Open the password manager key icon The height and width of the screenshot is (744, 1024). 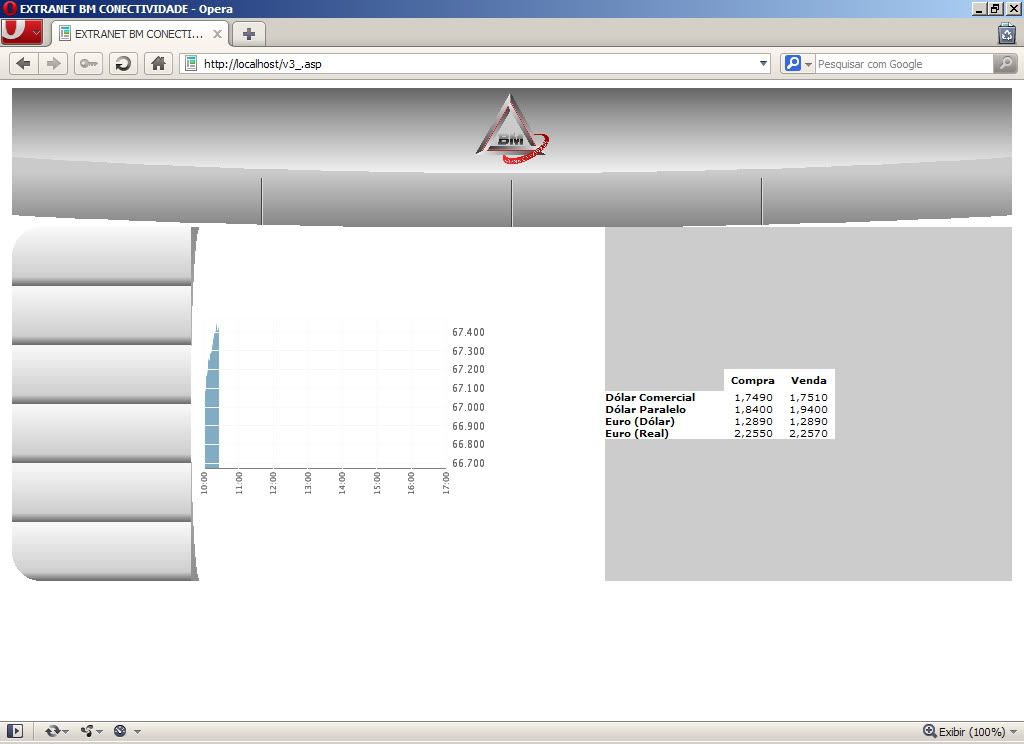(89, 64)
